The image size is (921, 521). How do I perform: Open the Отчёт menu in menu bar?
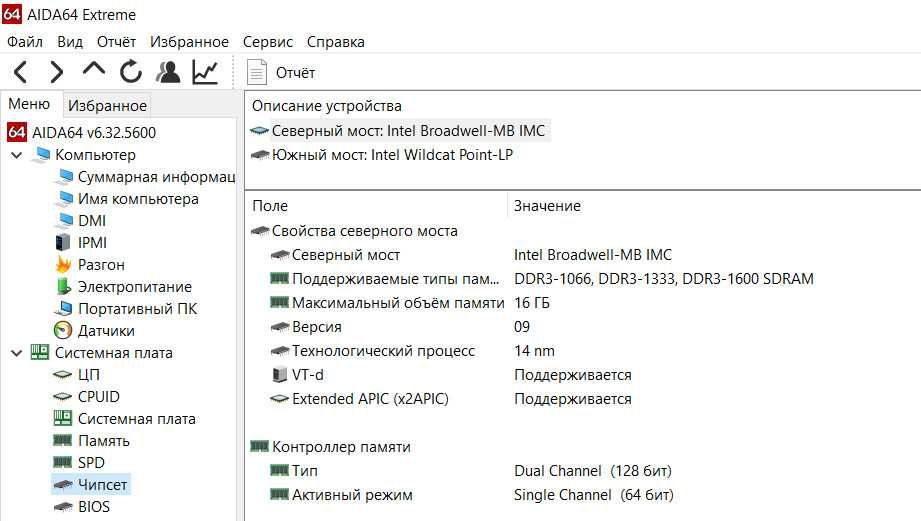click(116, 42)
